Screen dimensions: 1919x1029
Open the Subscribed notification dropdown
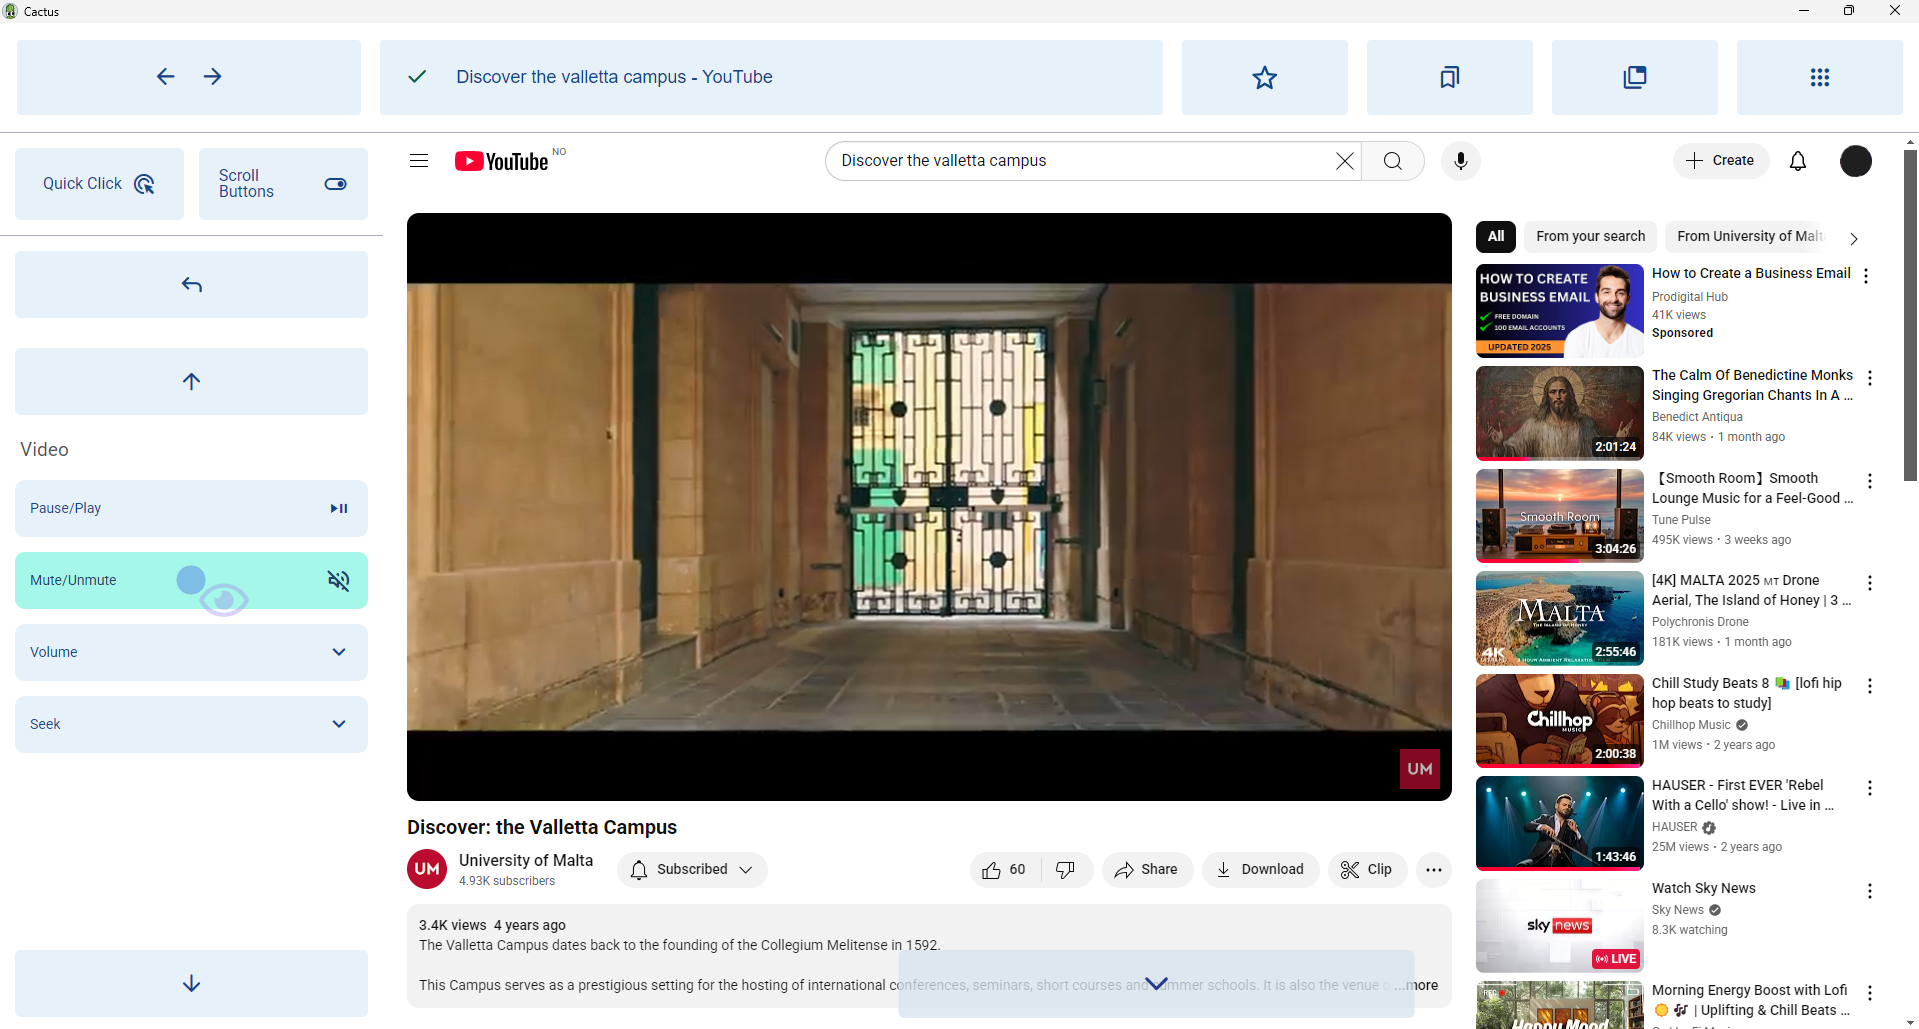[692, 870]
